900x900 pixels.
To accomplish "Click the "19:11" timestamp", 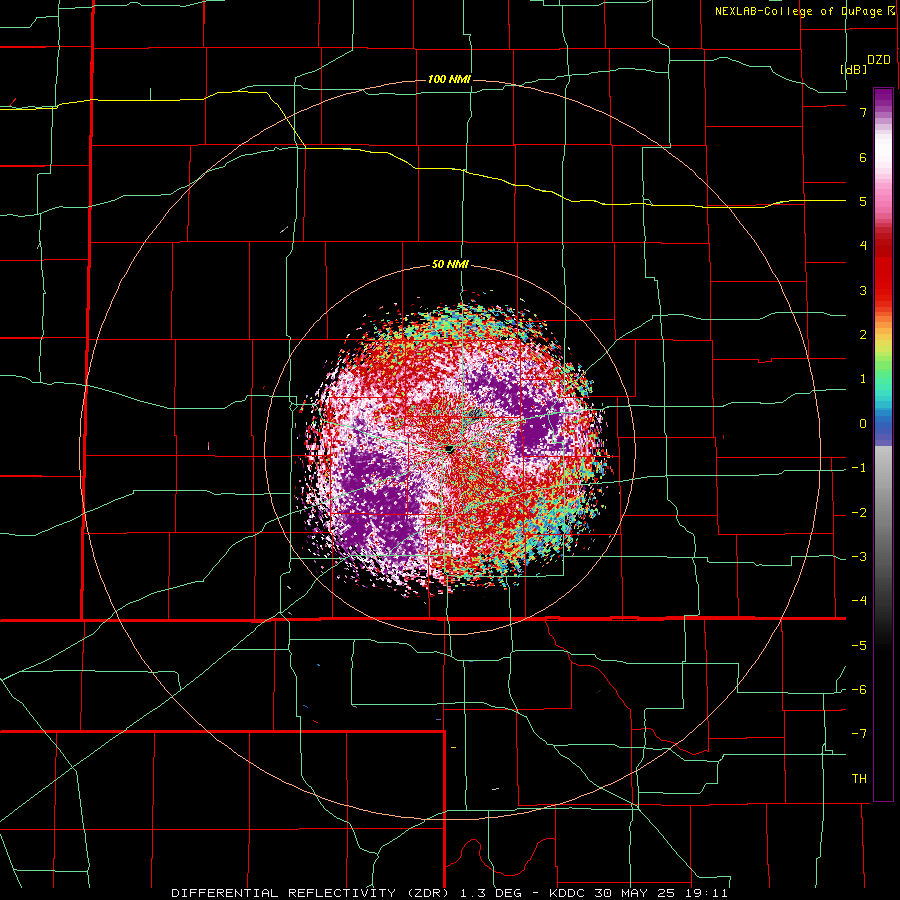I will point(707,893).
